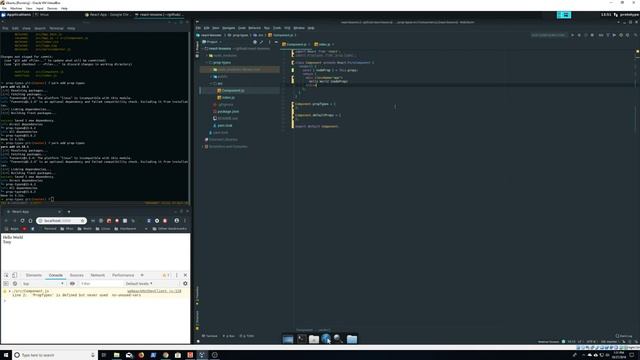640x360 pixels.
Task: Close the React App Chrome tab
Action: pyautogui.click(x=59, y=212)
